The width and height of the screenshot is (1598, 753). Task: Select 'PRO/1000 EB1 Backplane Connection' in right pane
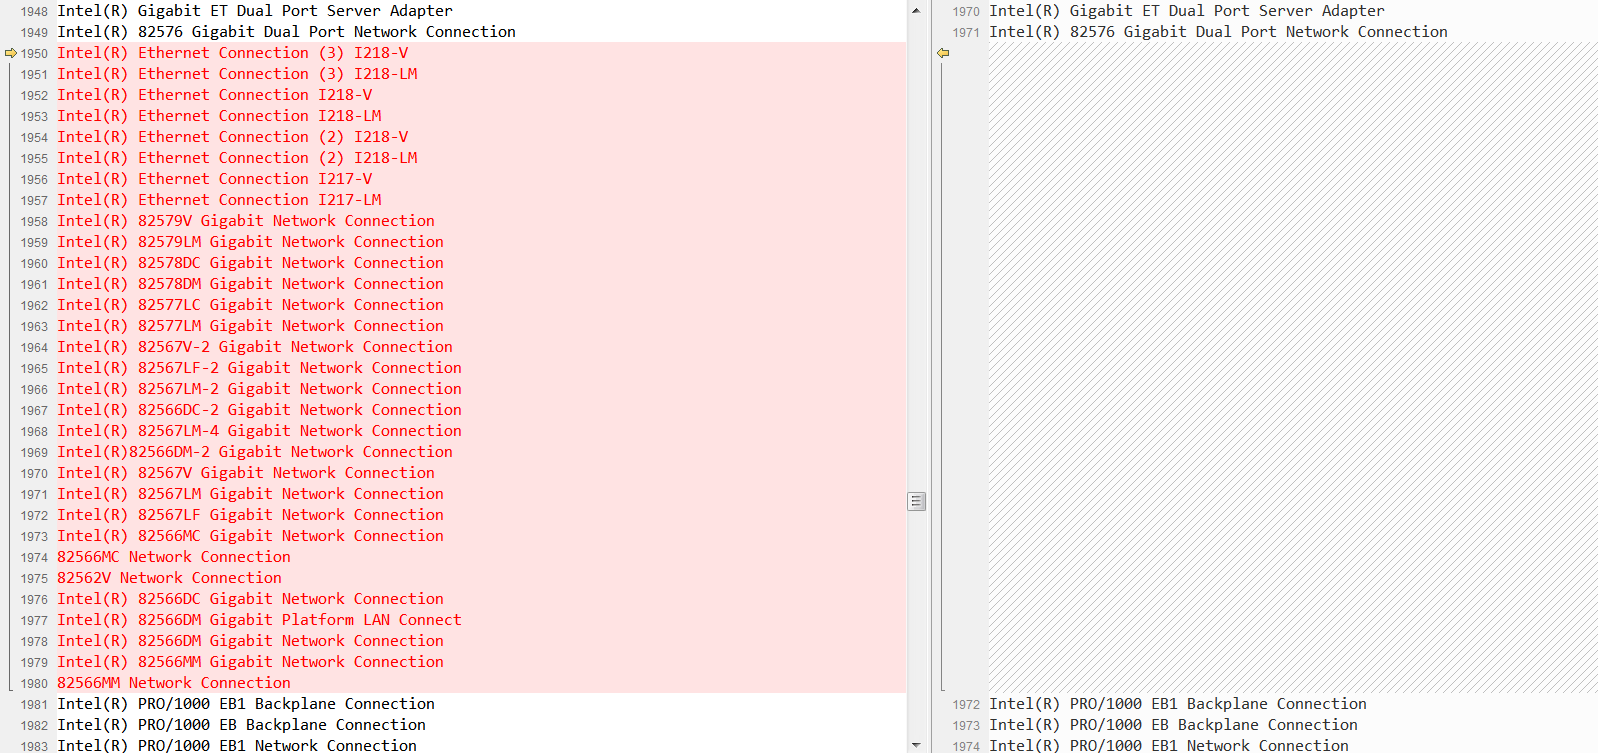[x=1178, y=704]
